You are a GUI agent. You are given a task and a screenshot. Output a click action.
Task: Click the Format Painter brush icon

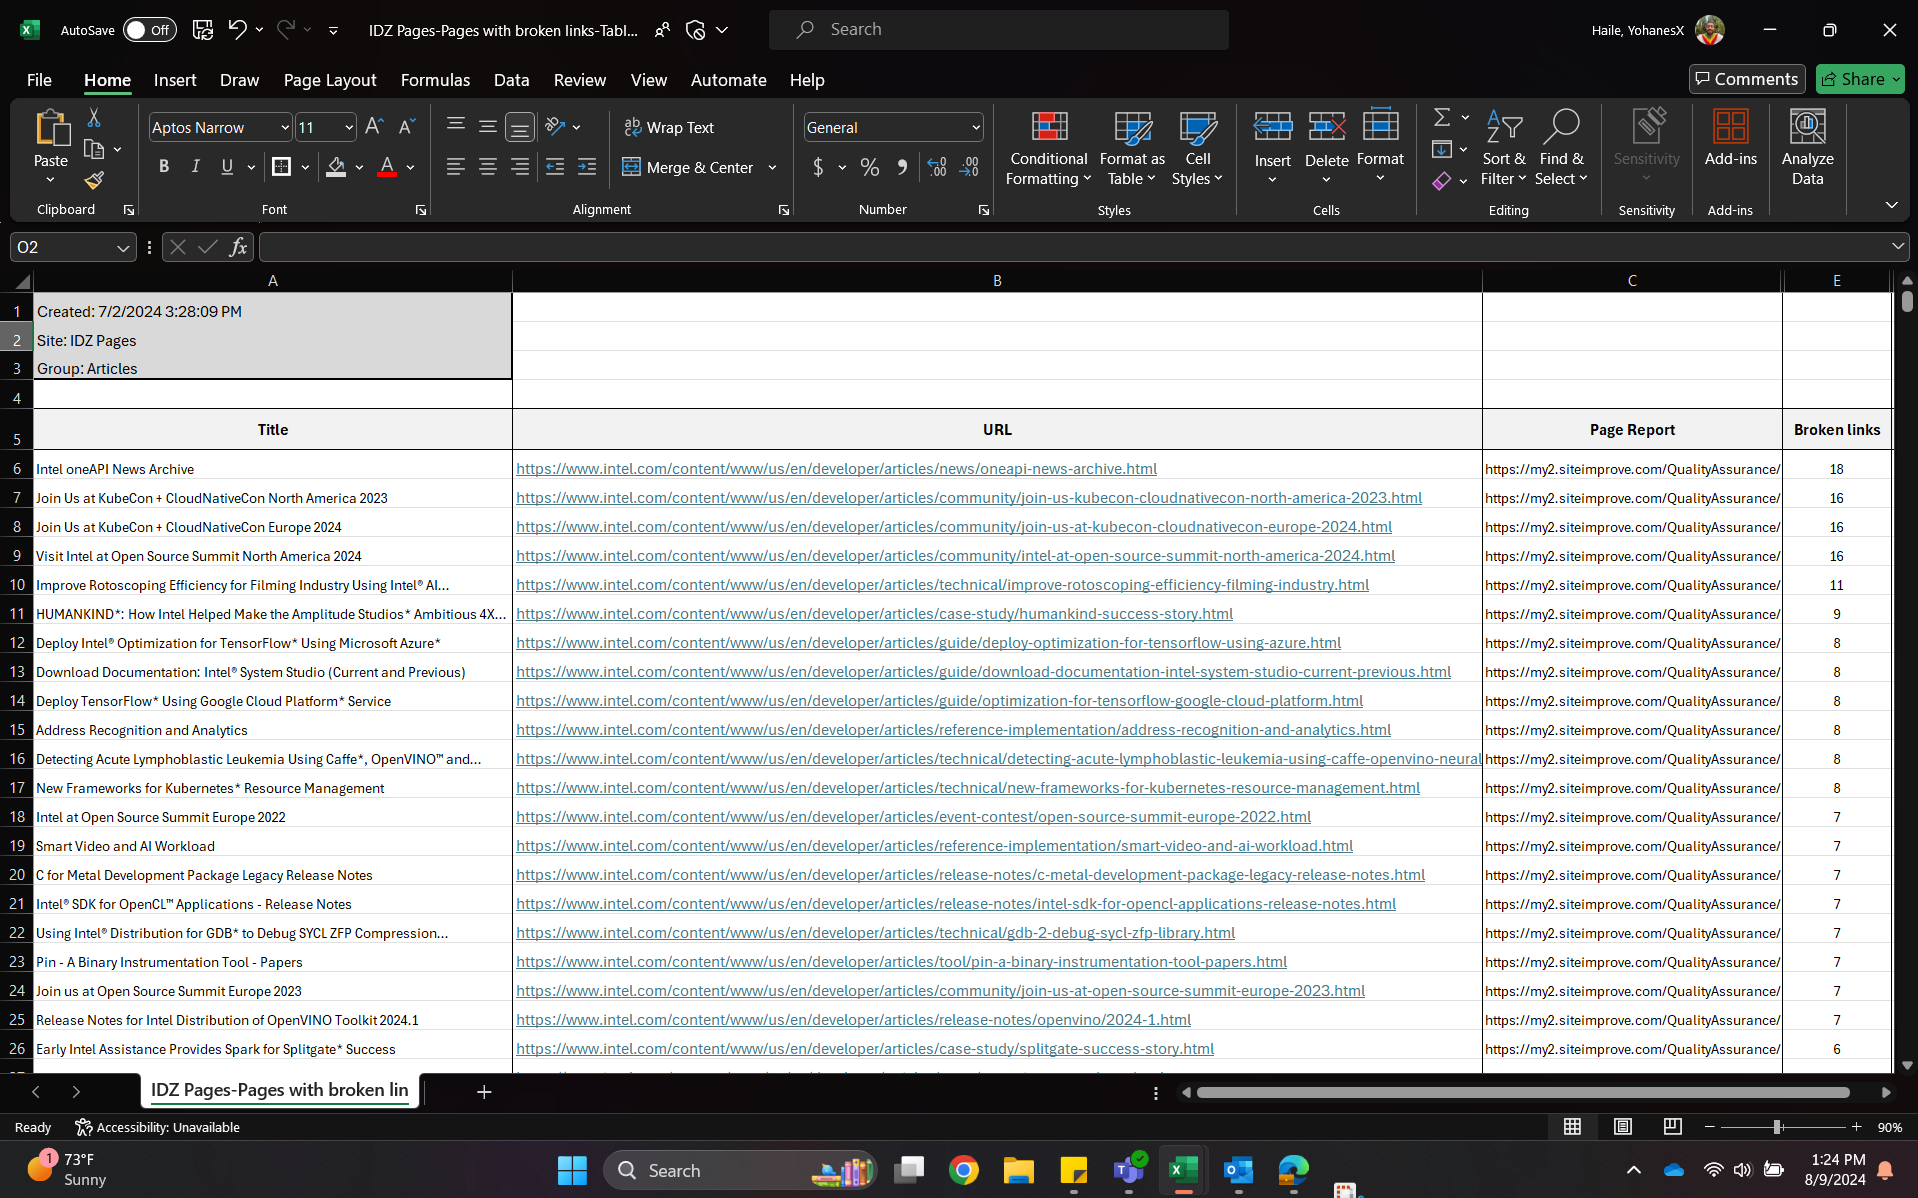94,181
